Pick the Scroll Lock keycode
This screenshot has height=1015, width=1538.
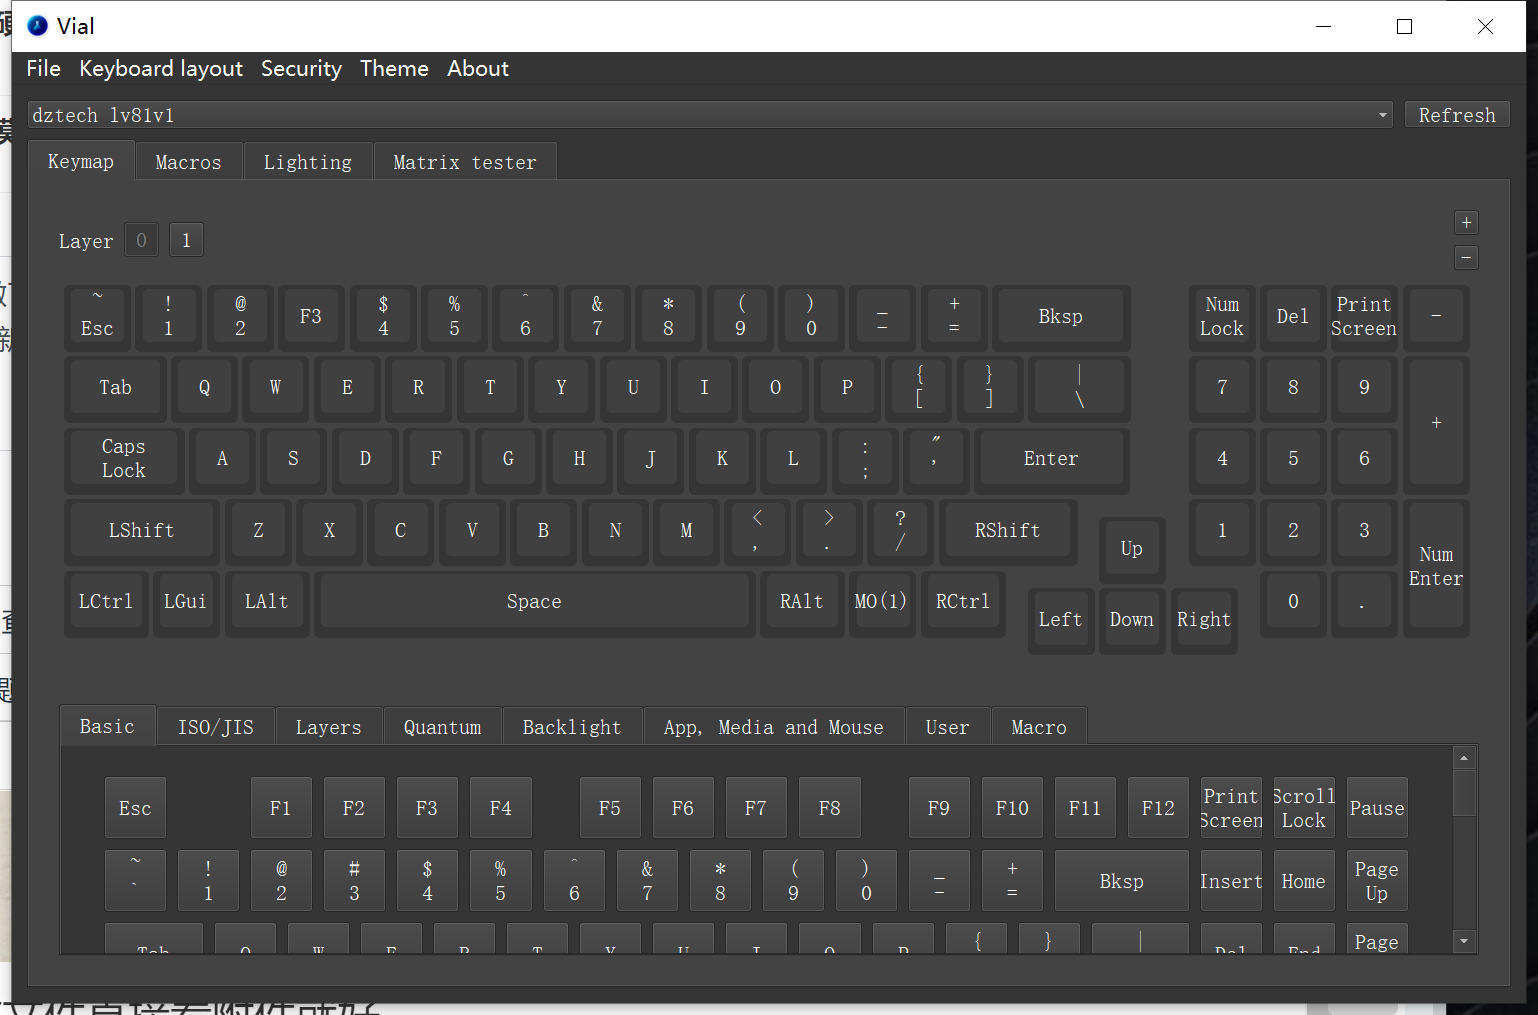[x=1303, y=808]
